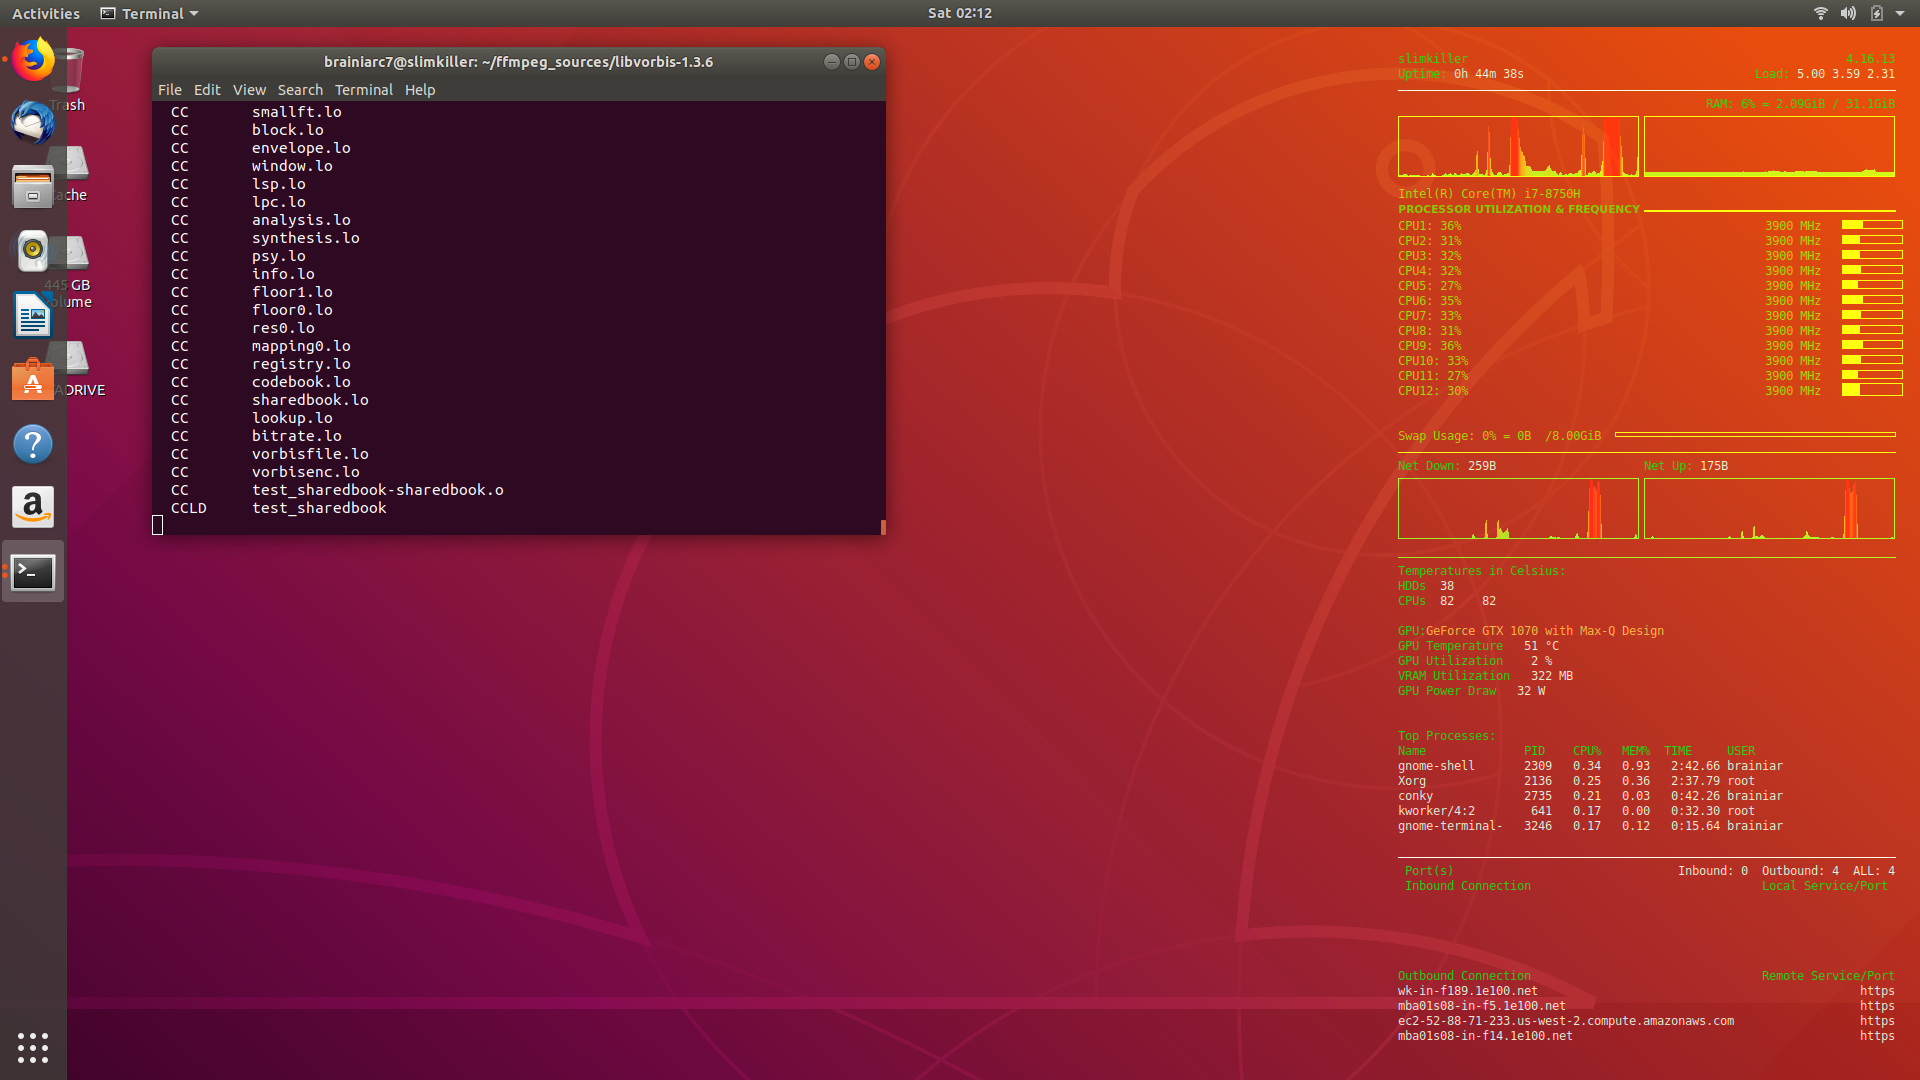Launch Thunderbird mail from dock

point(33,123)
